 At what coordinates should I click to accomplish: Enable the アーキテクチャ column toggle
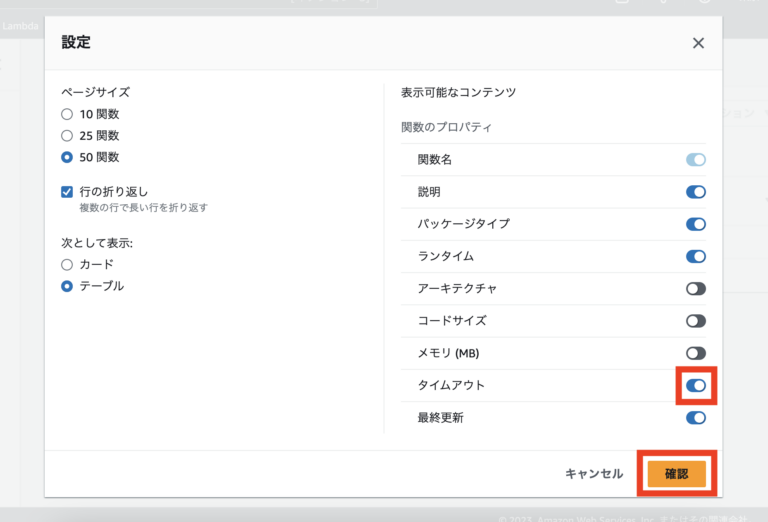click(695, 288)
